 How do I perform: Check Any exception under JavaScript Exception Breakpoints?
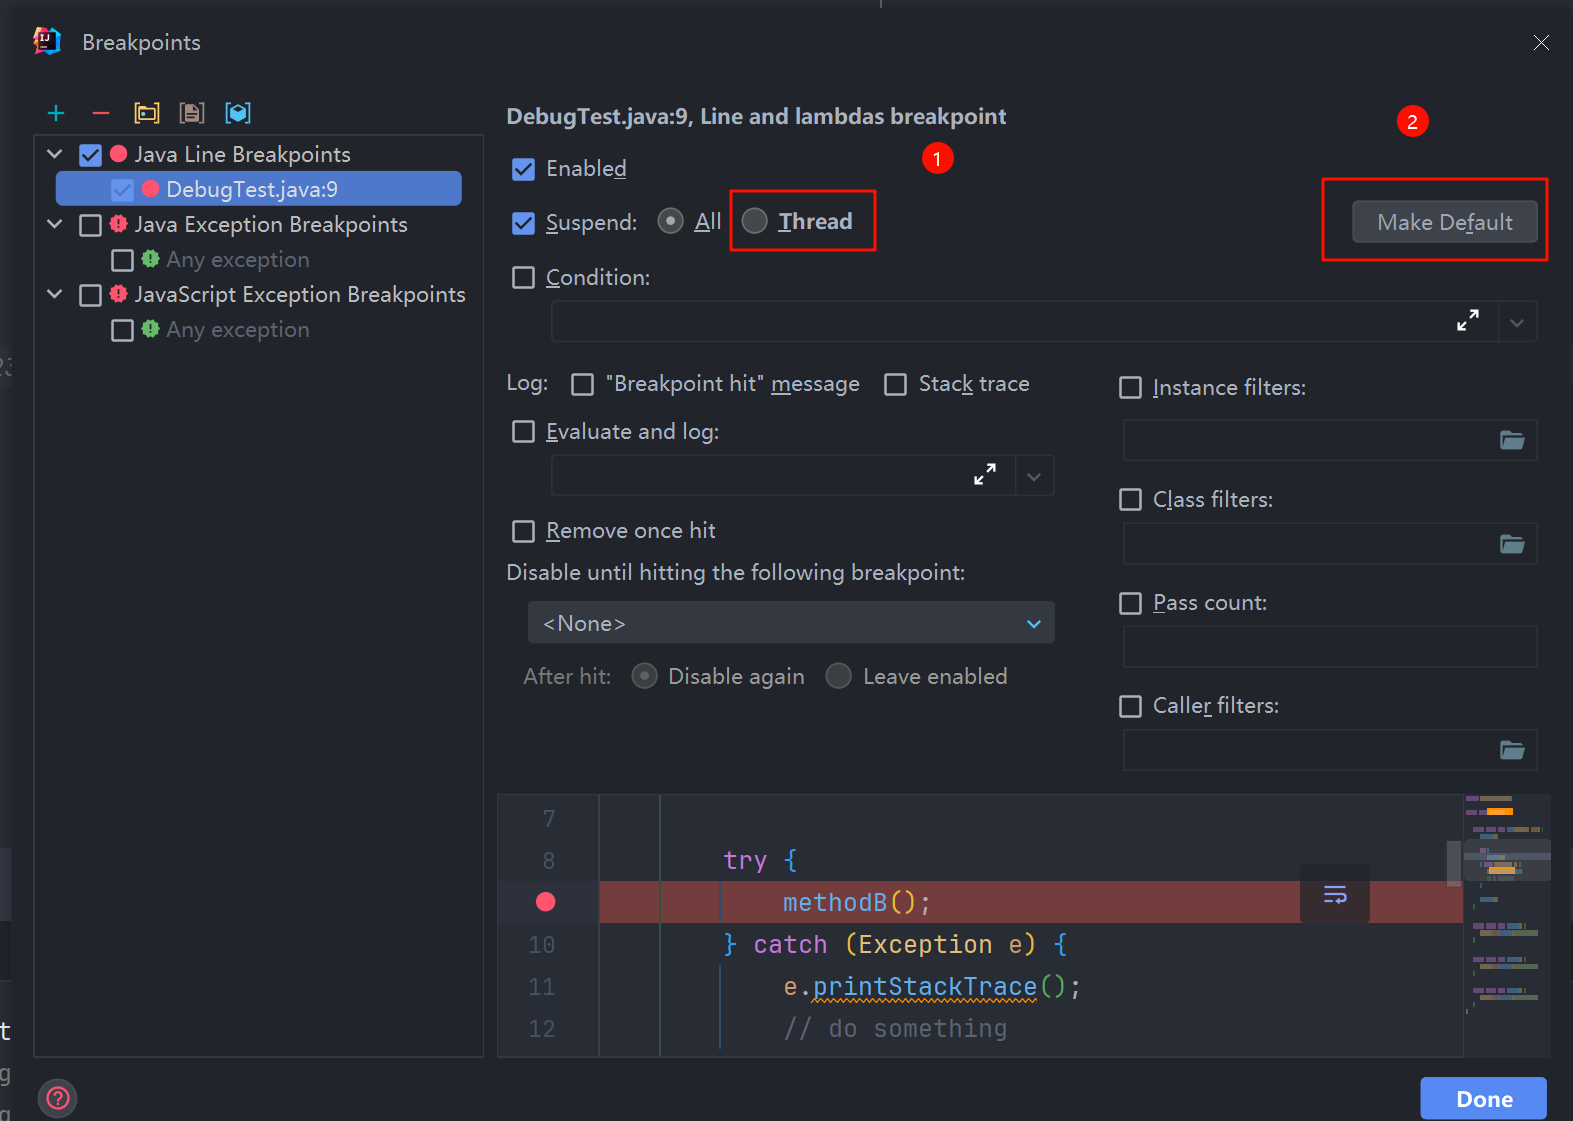click(x=122, y=330)
